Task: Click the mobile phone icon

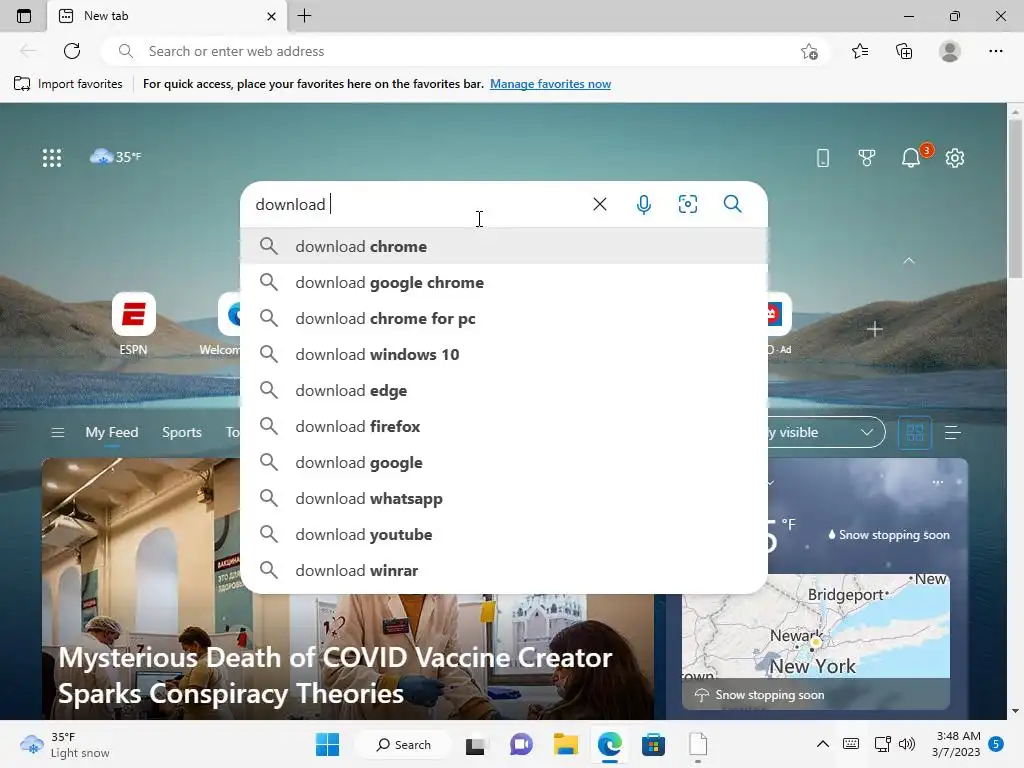Action: click(x=823, y=157)
